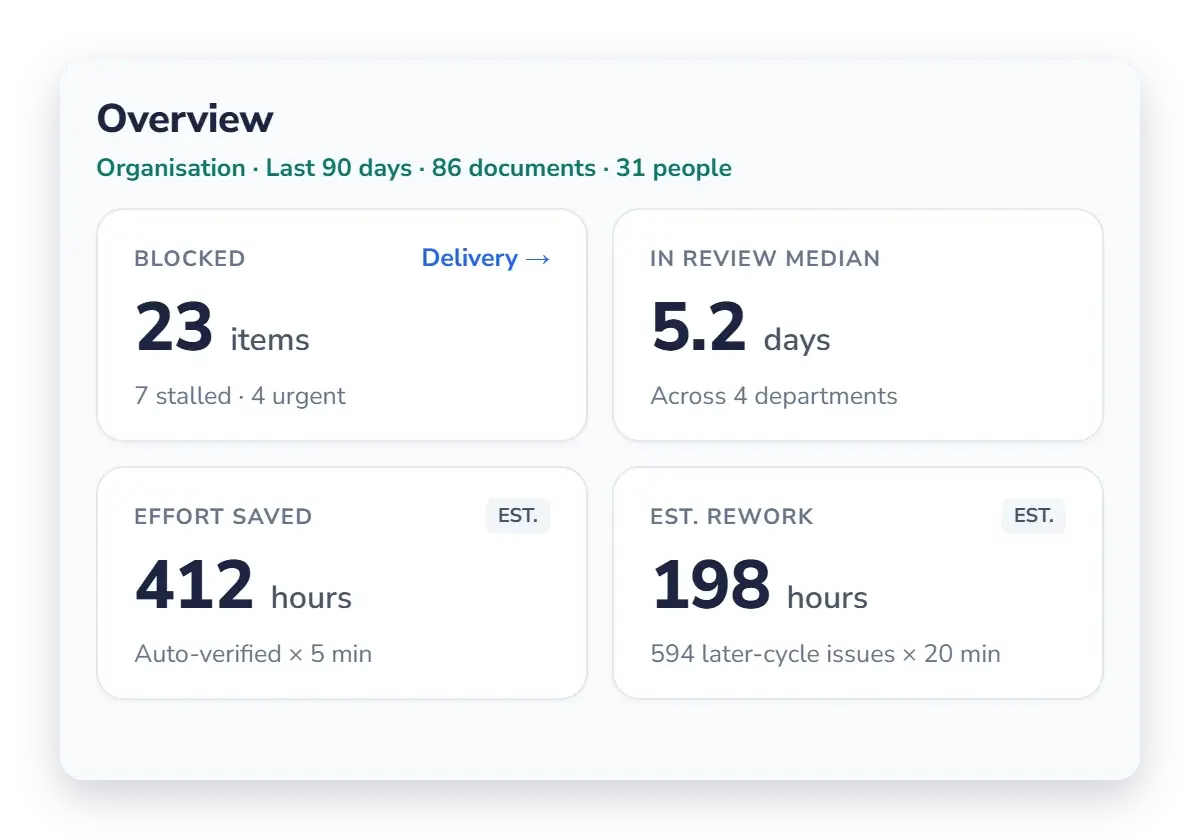Image resolution: width=1200 pixels, height=840 pixels.
Task: Click 'Across 4 departments' text
Action: click(774, 396)
